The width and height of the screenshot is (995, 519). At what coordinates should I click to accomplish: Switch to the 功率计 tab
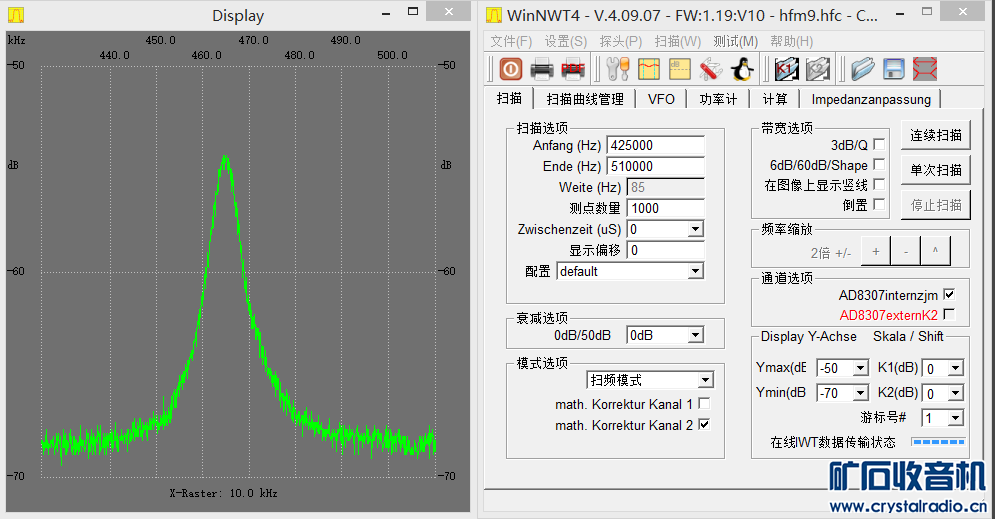718,99
